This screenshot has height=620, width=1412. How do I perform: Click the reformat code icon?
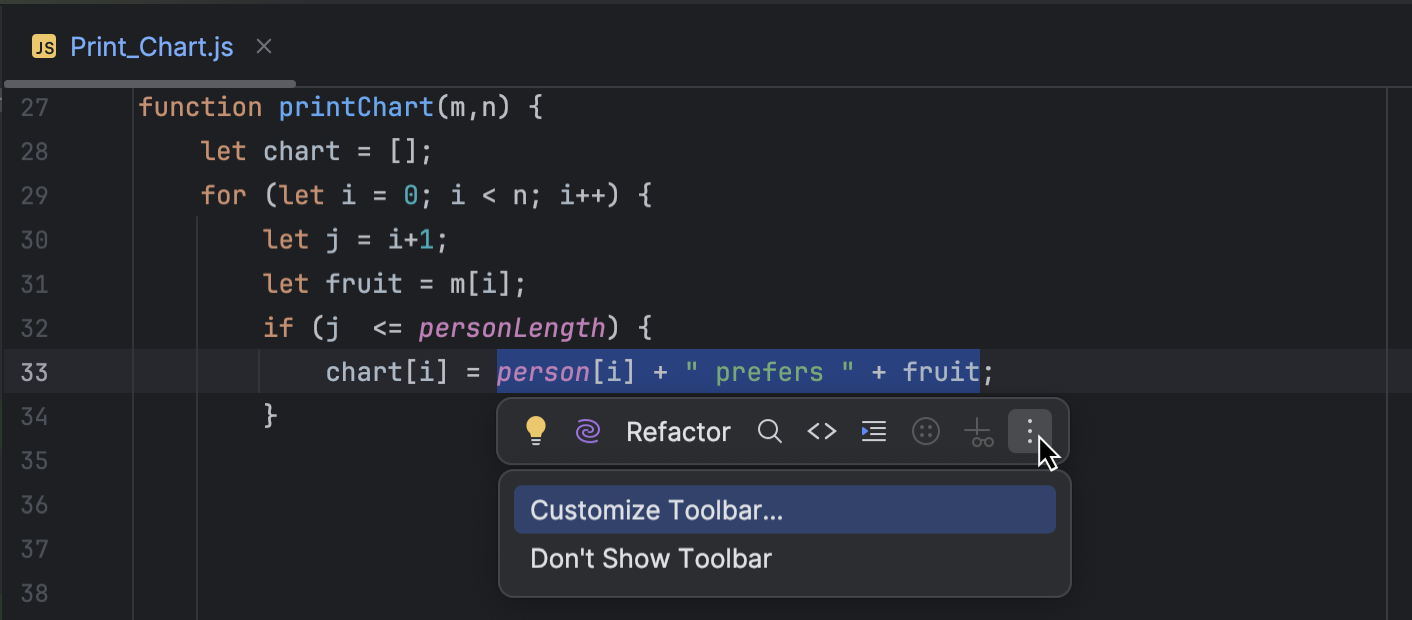(873, 431)
